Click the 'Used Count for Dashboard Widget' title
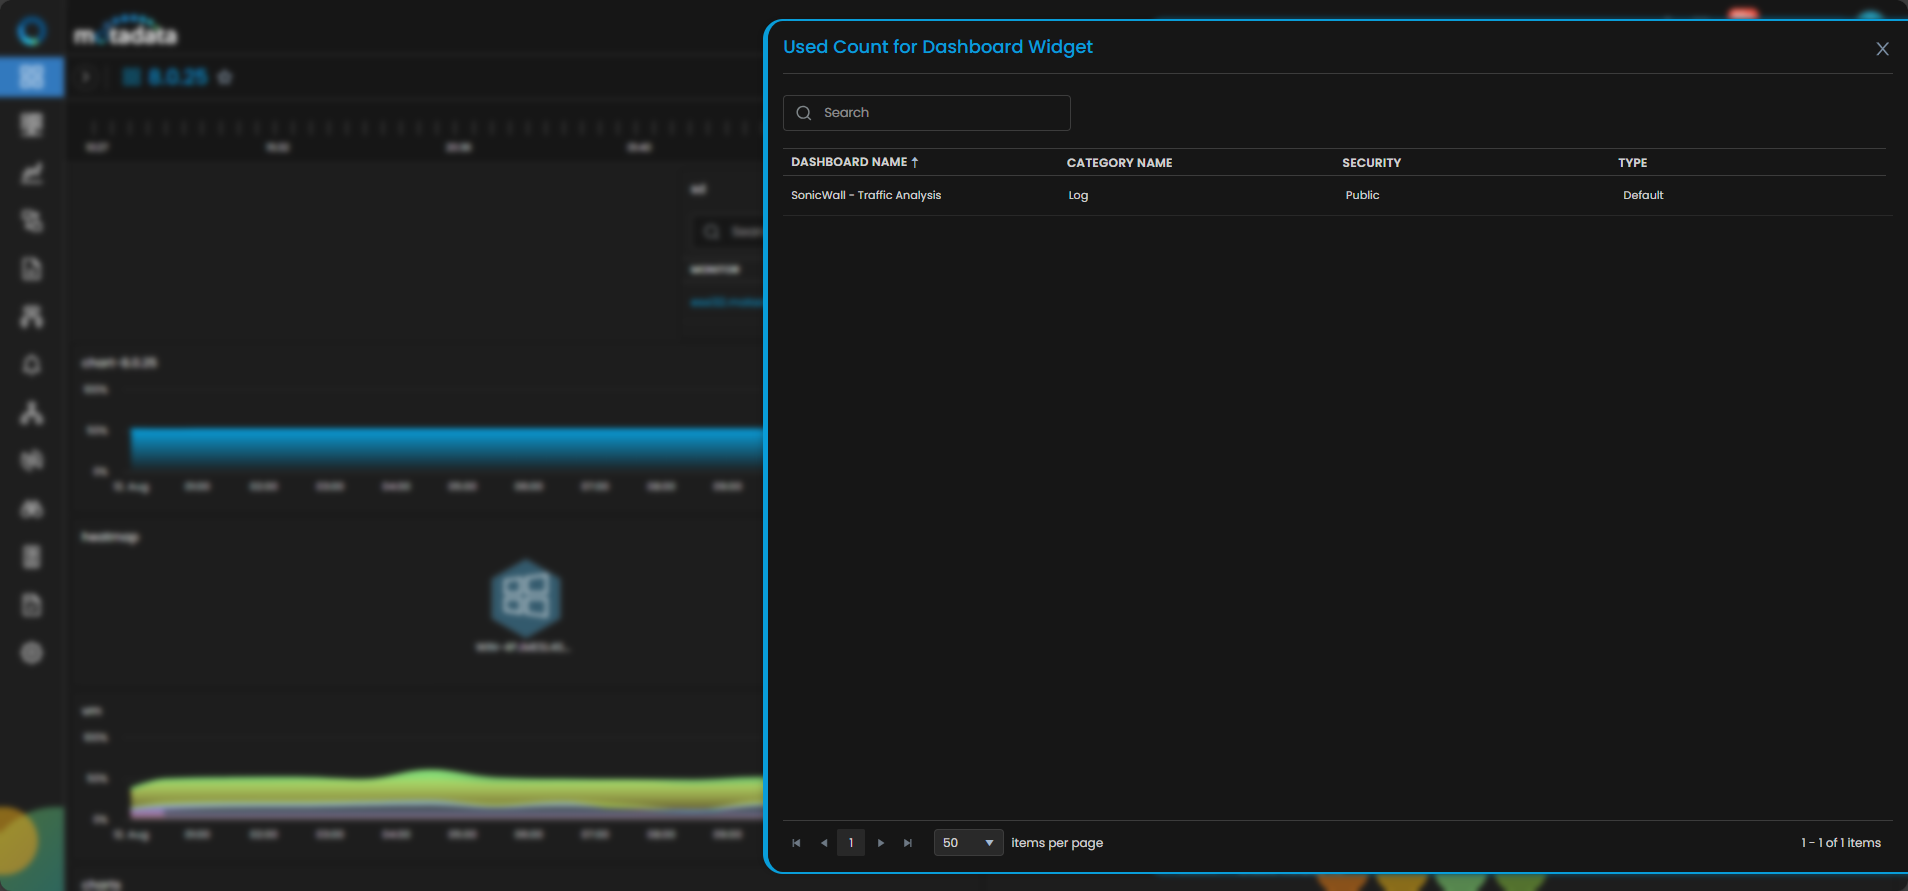Screen dimensions: 1908x891 pyautogui.click(x=938, y=47)
